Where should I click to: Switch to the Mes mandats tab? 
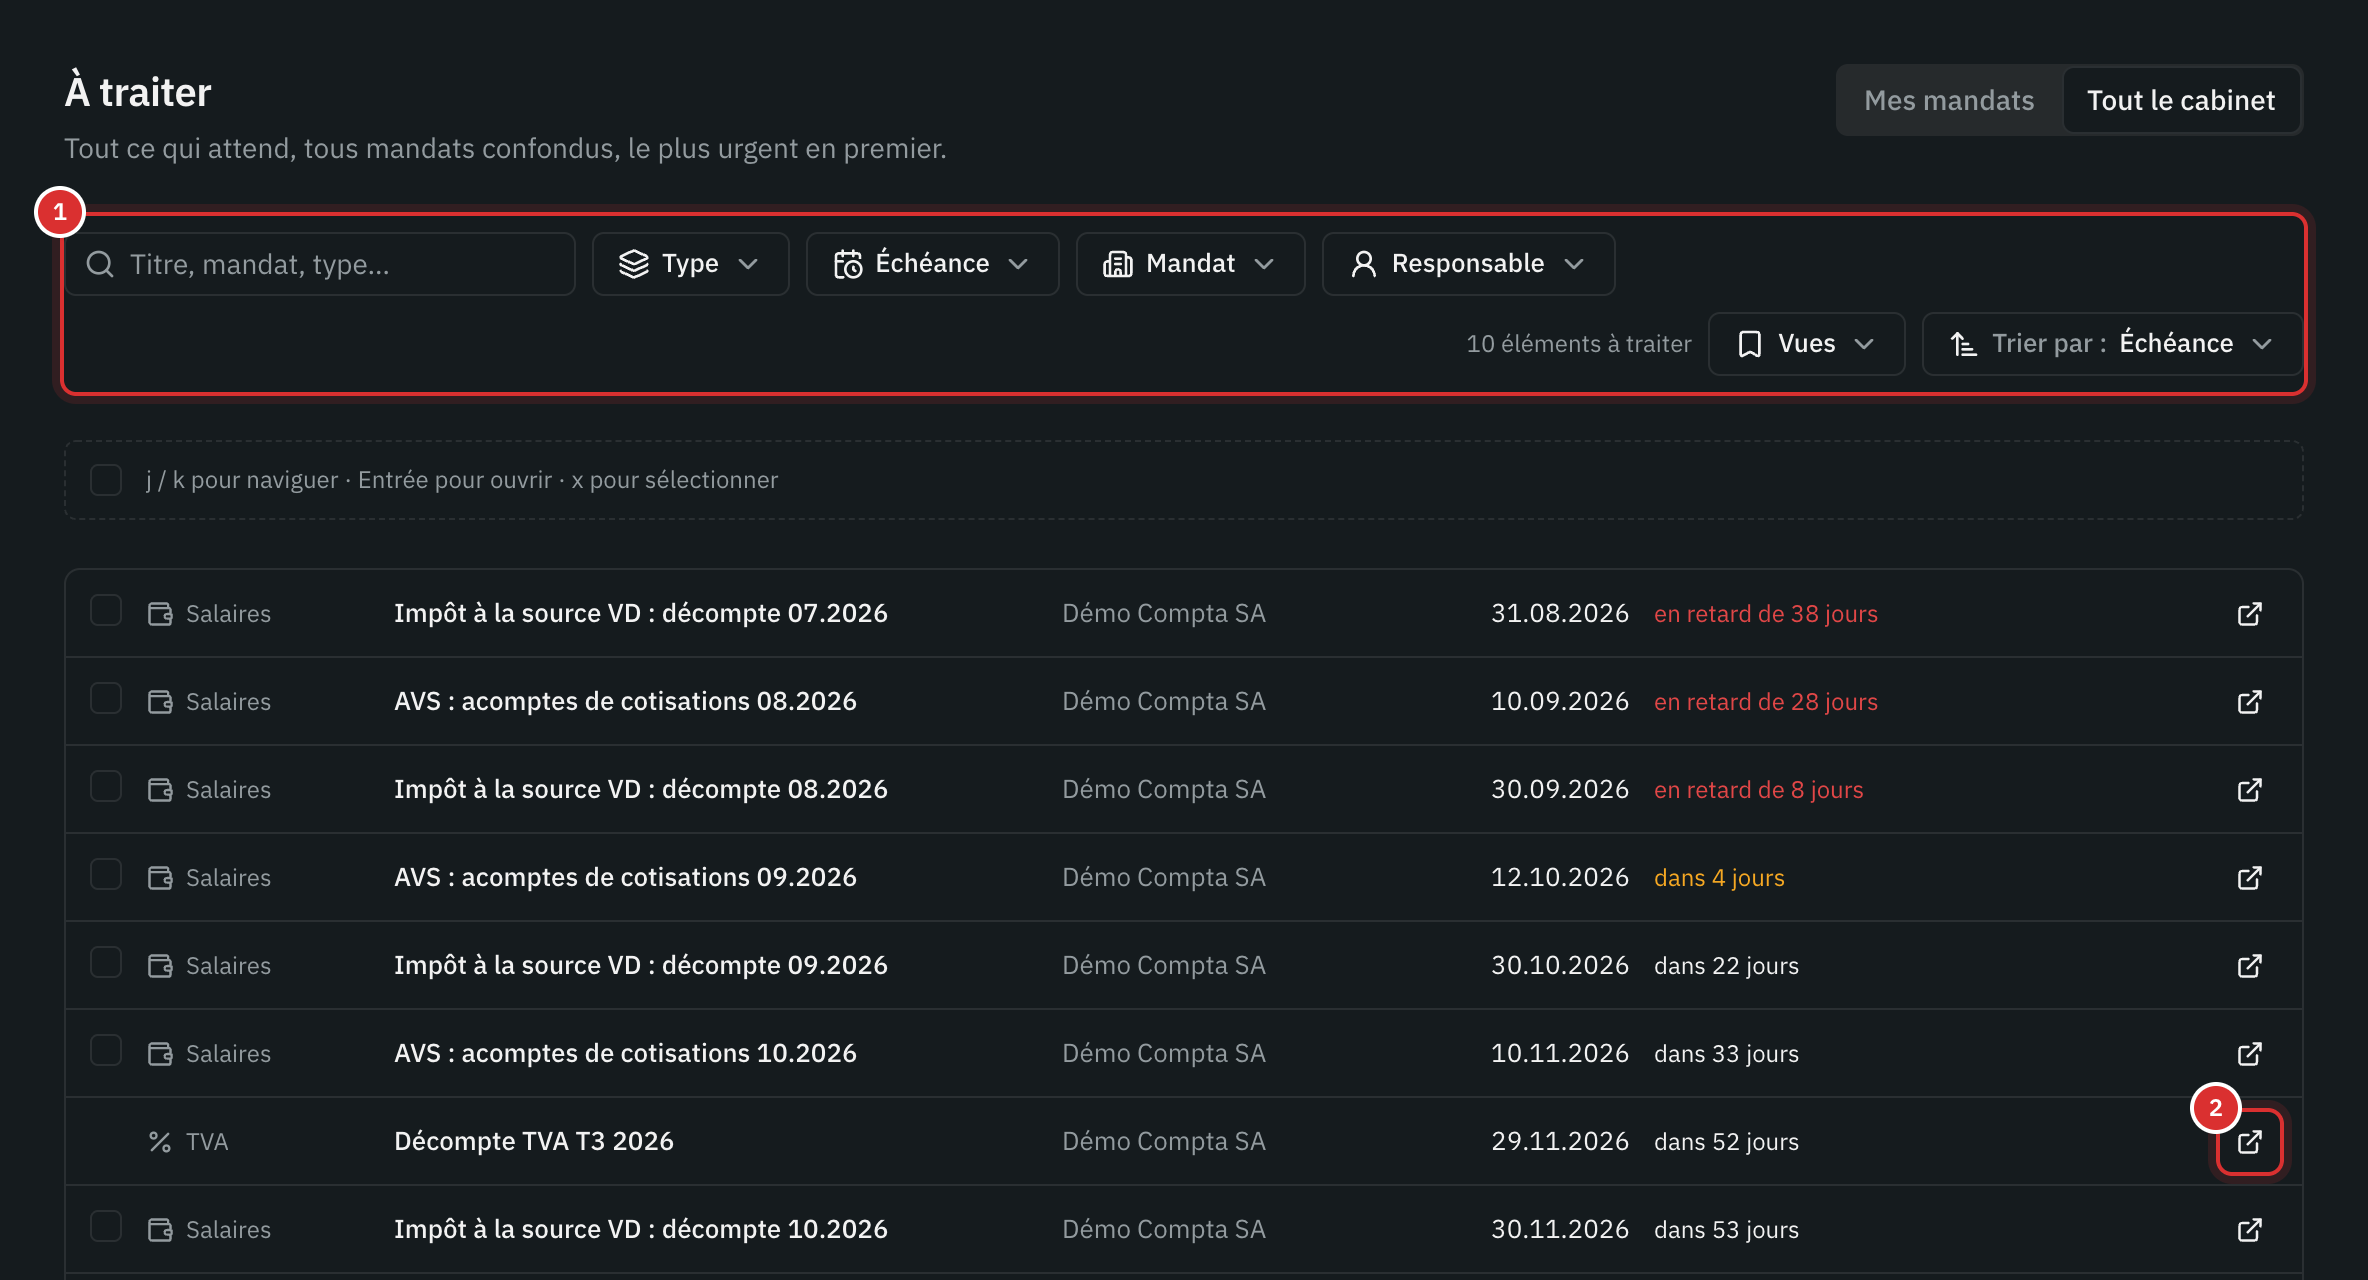[1949, 100]
